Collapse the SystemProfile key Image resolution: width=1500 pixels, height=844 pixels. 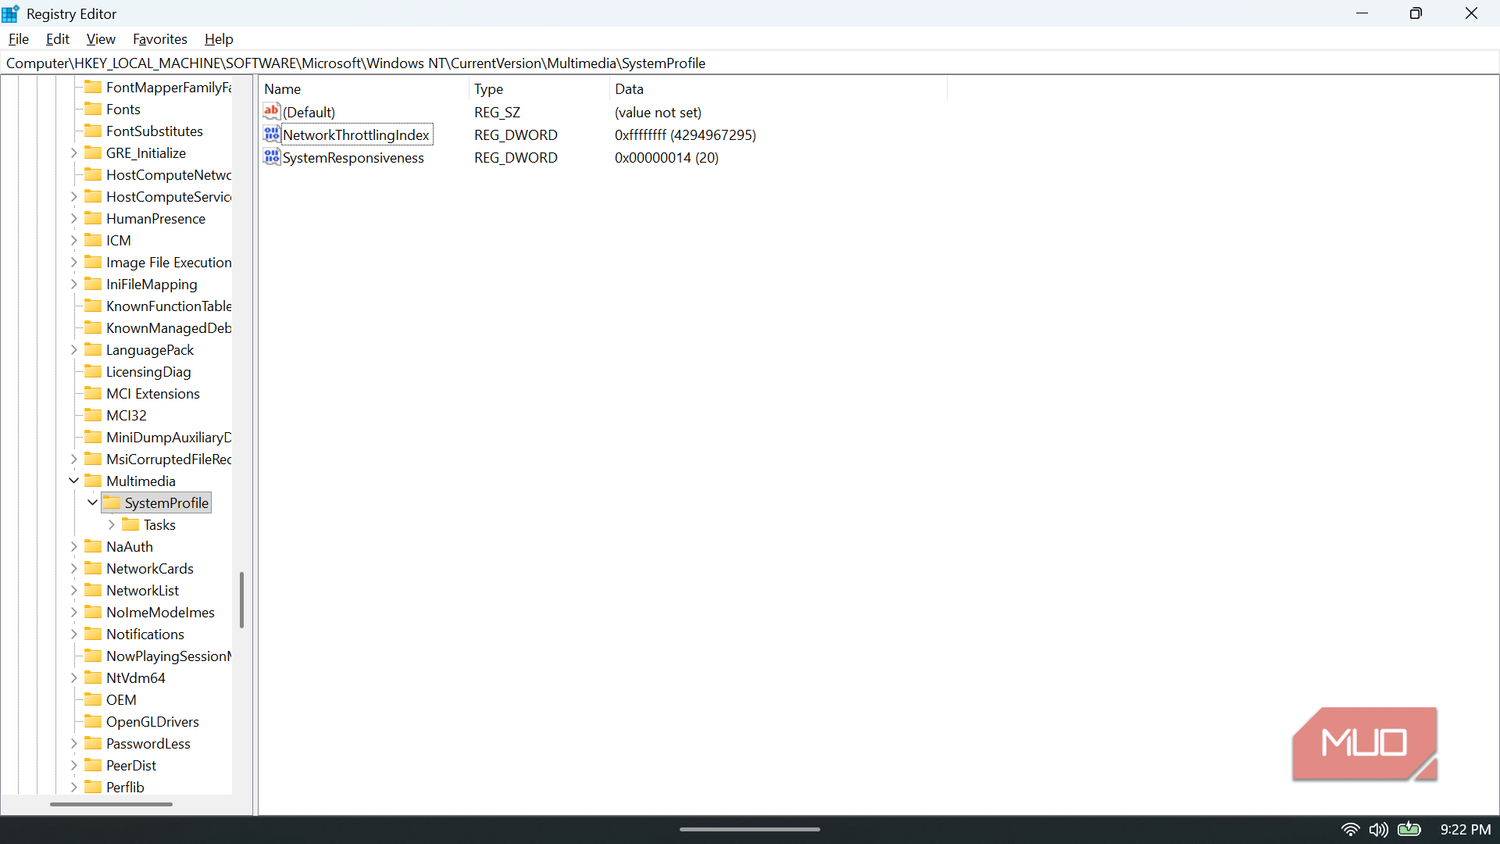(x=92, y=503)
